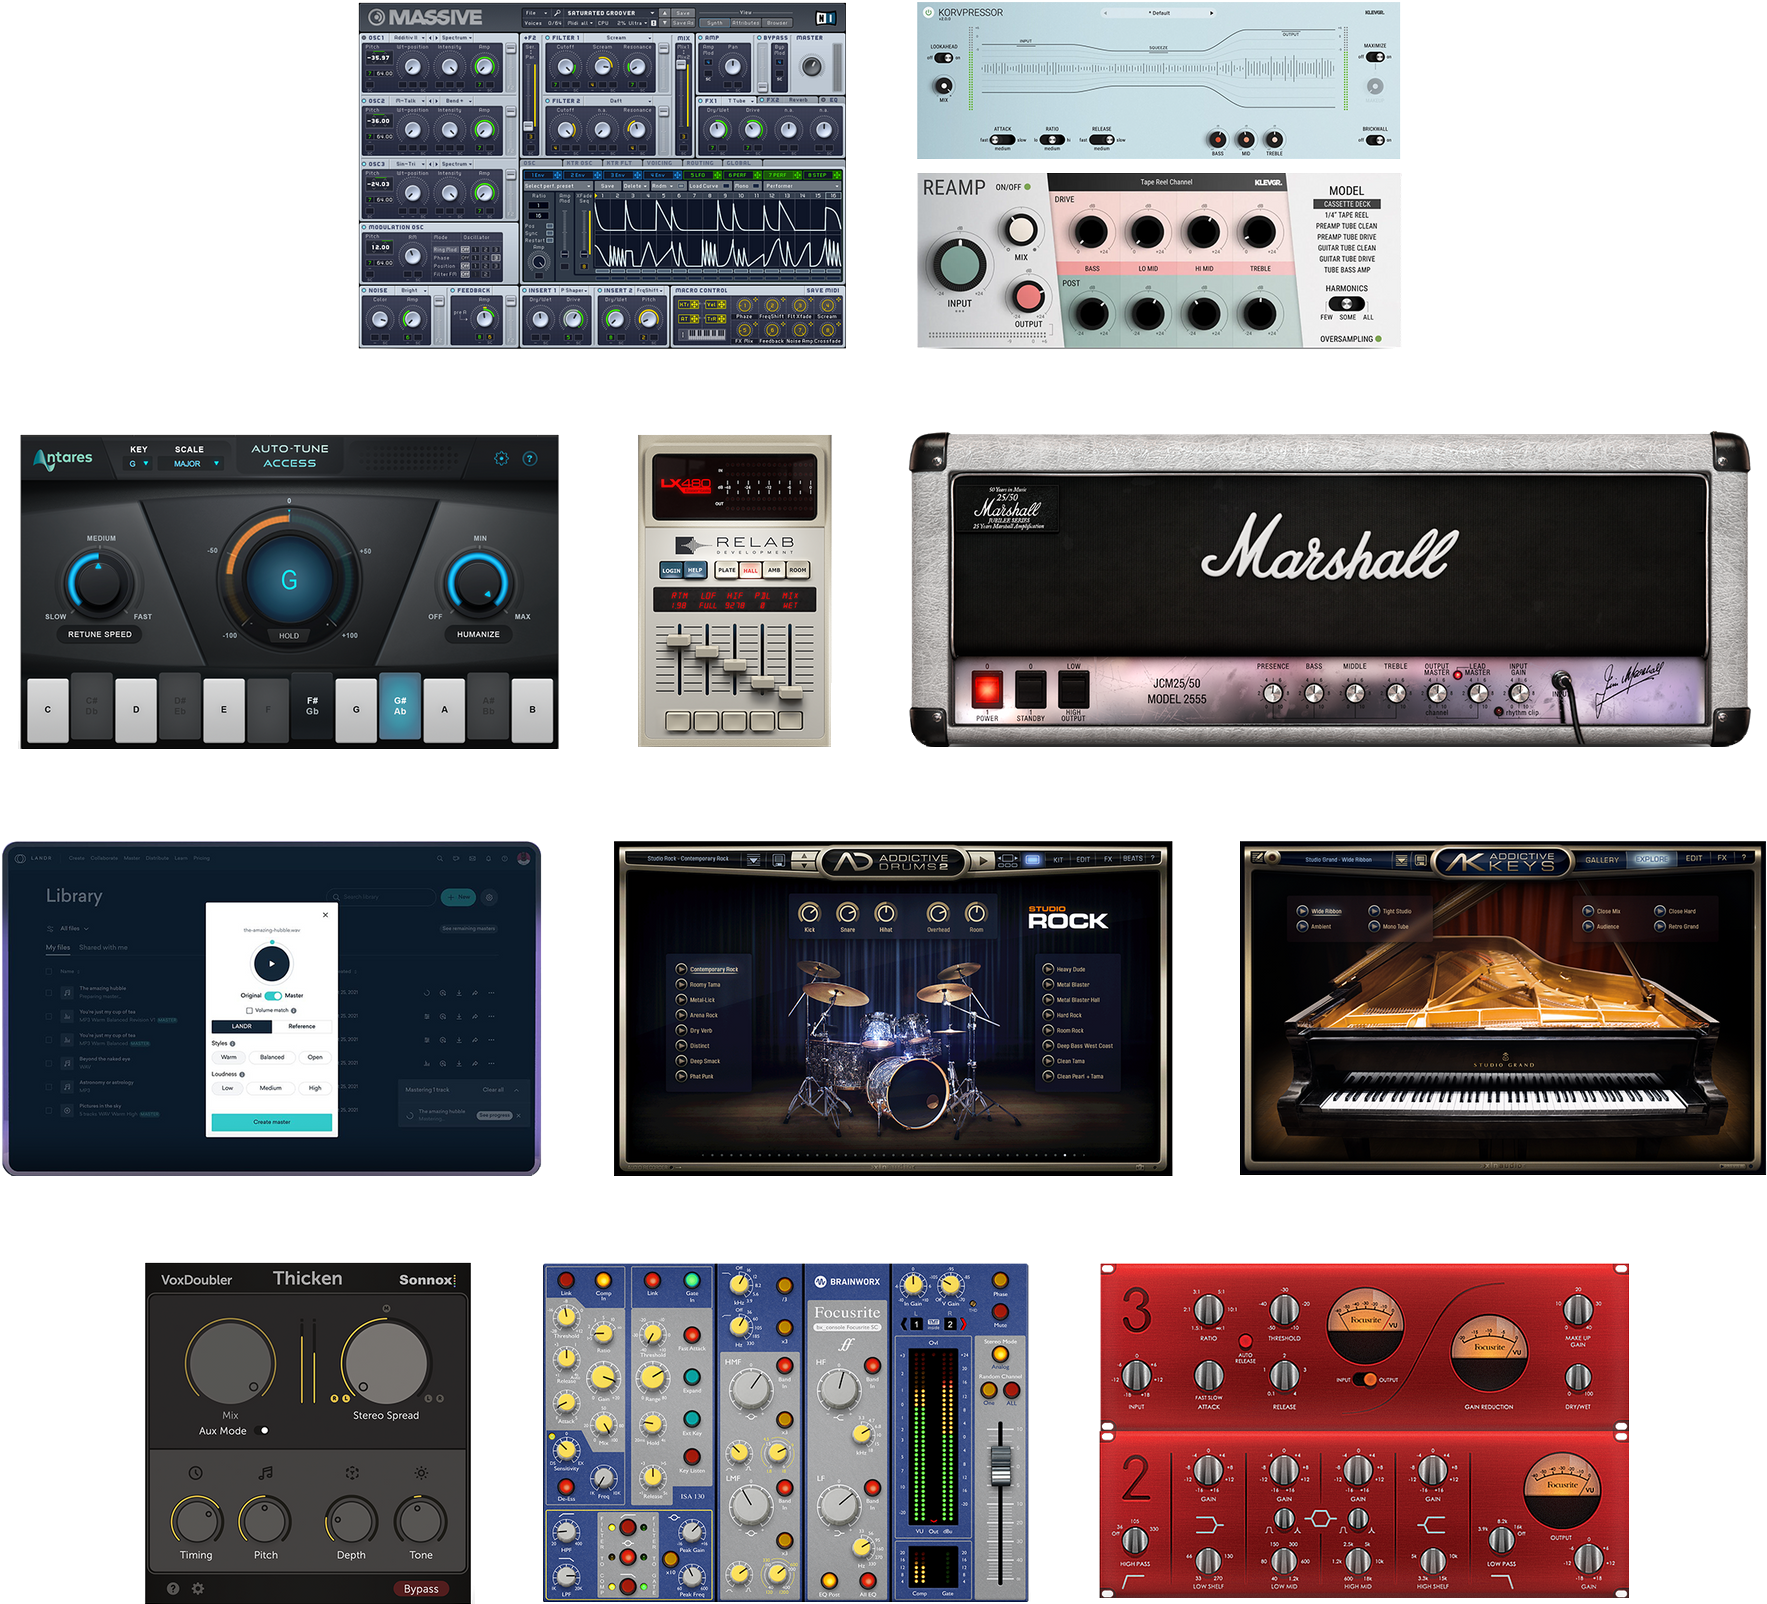This screenshot has height=1604, width=1767.
Task: Click the Marshall red POWER switch
Action: click(987, 689)
